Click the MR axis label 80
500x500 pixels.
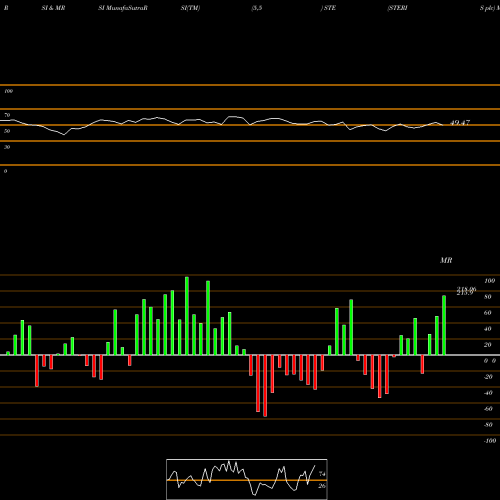point(488,297)
